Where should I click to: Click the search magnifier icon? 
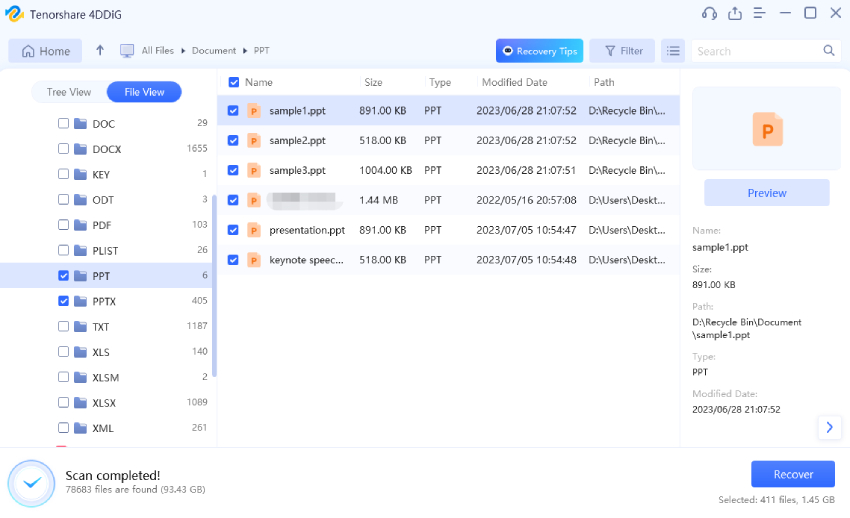(829, 50)
